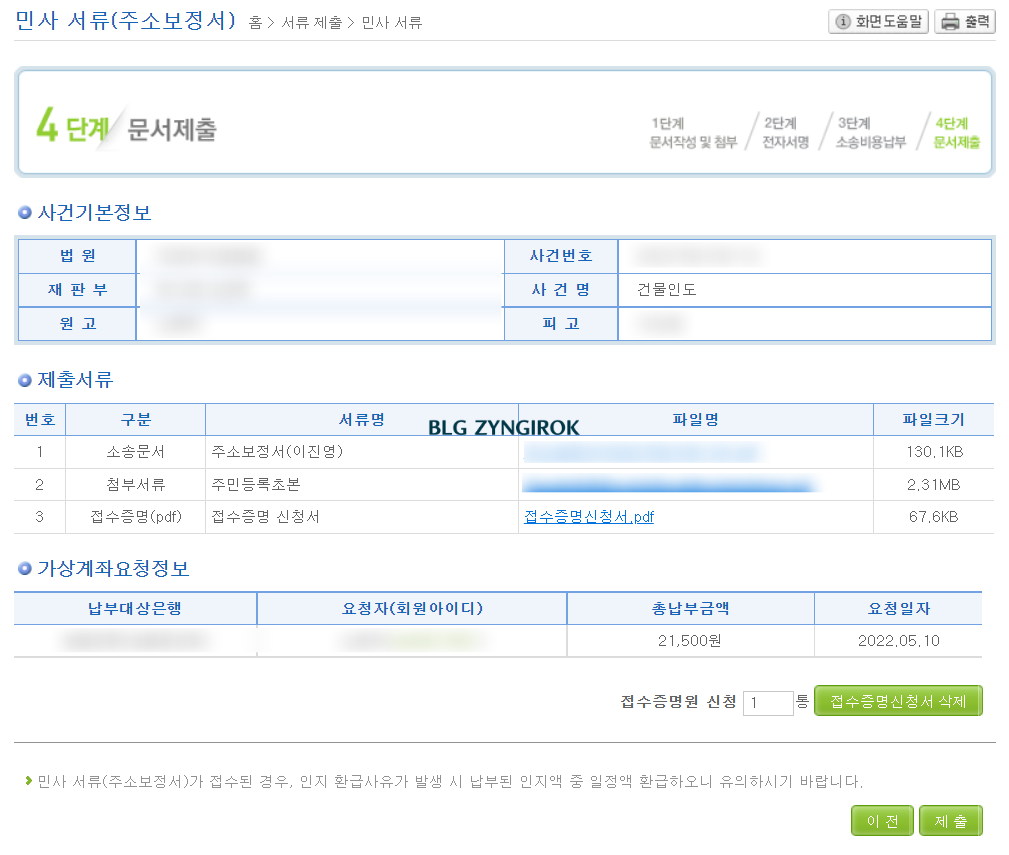Viewport: 1009px width, 855px height.
Task: Open blurred file link for 주민등록초본 row
Action: 669,484
